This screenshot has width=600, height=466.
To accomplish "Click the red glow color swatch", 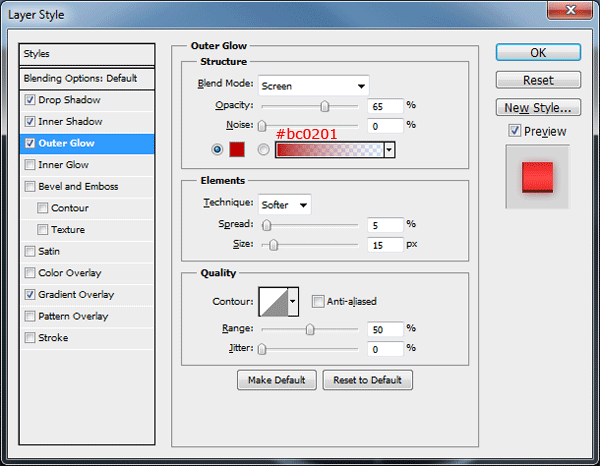I will click(237, 149).
